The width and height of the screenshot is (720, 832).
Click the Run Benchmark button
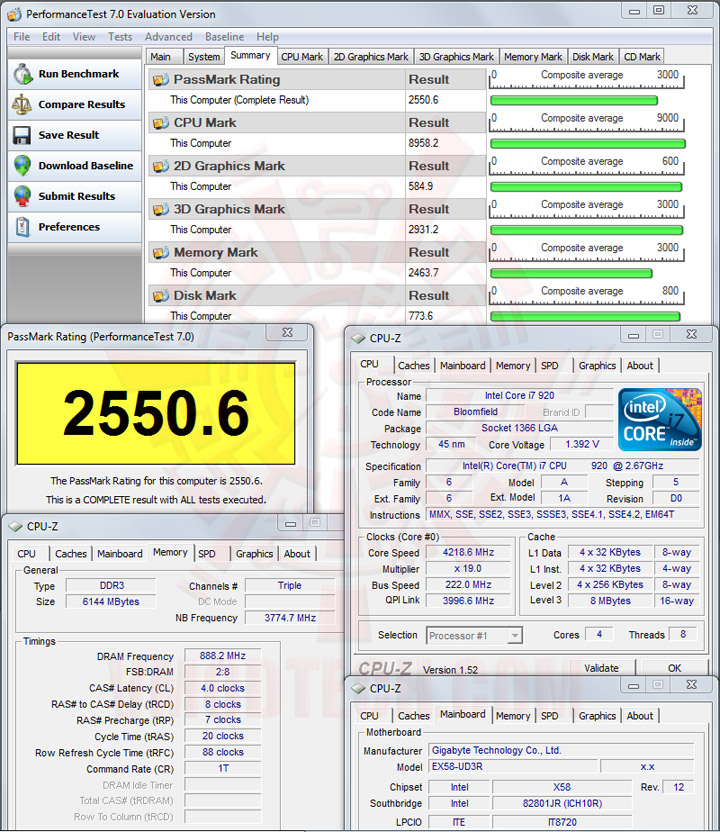pos(75,74)
